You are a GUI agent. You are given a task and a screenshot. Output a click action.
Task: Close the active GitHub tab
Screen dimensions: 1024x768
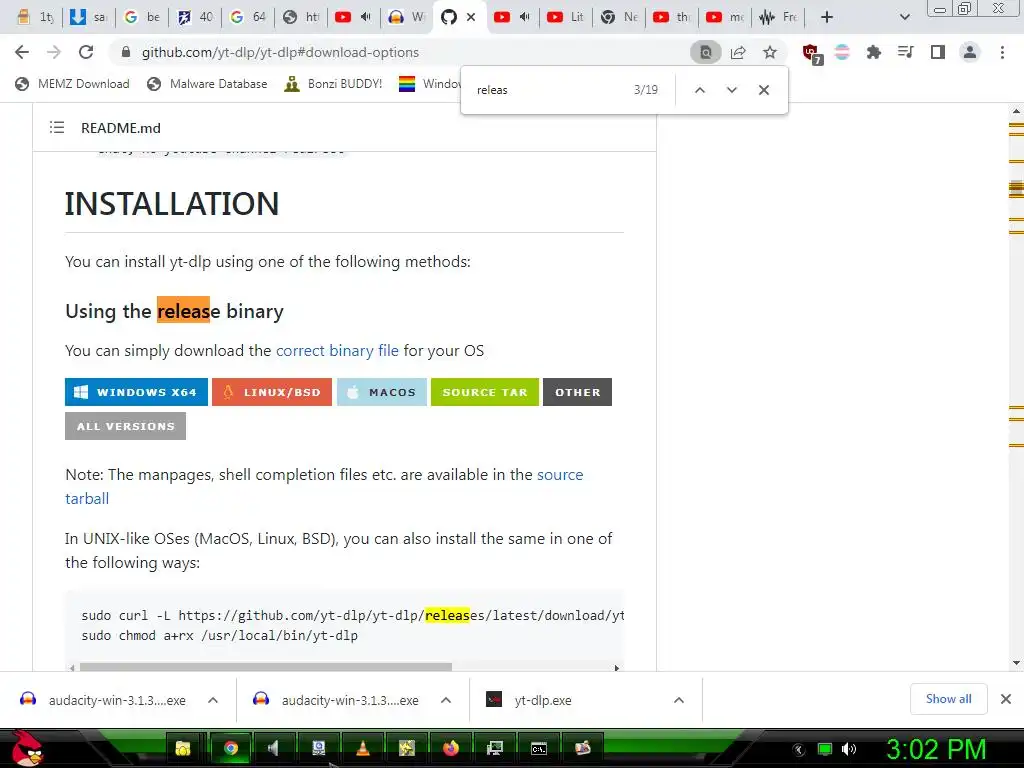tap(471, 17)
